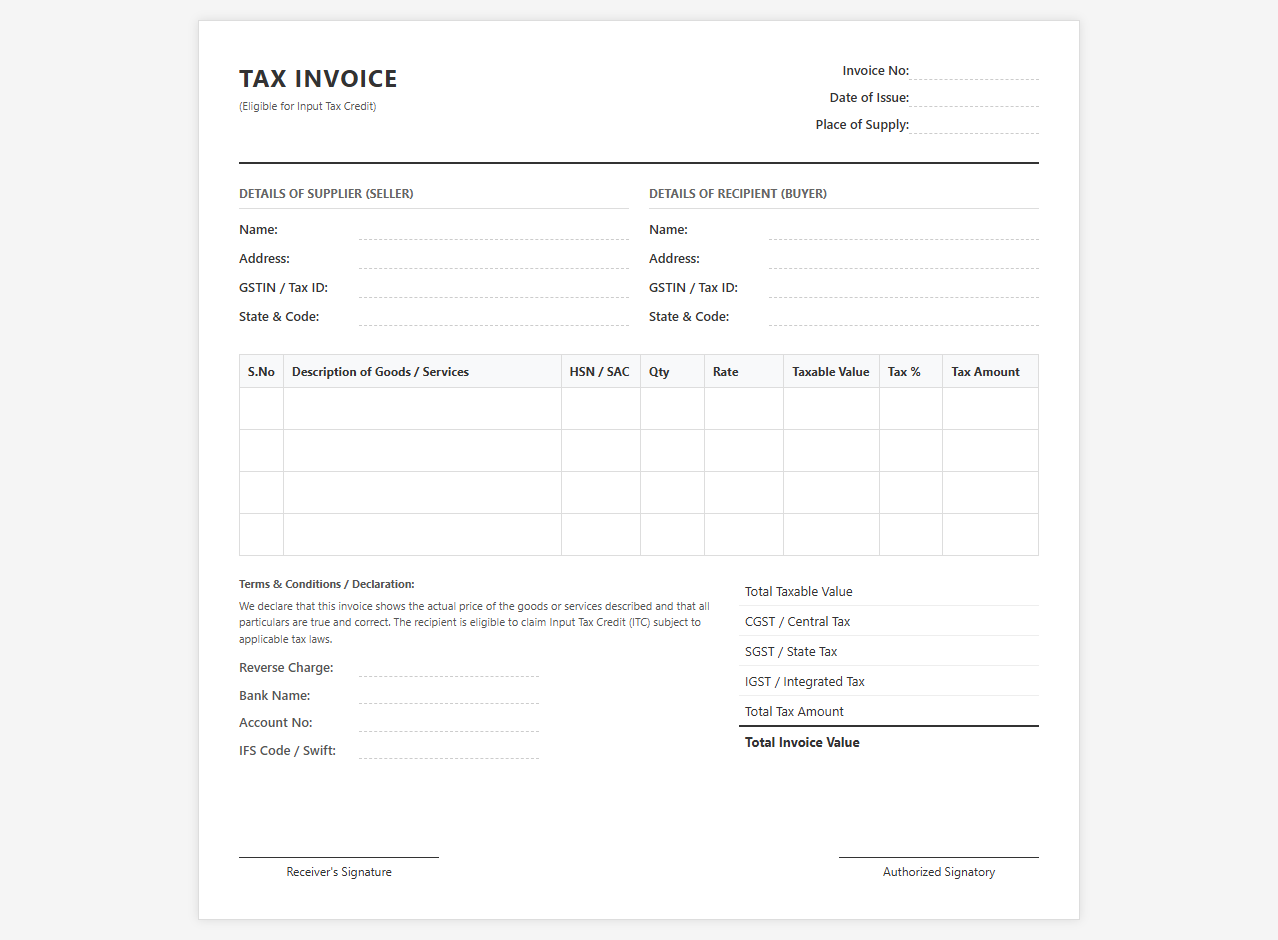Click the Total Invoice Value row
This screenshot has height=940, width=1278.
point(889,742)
